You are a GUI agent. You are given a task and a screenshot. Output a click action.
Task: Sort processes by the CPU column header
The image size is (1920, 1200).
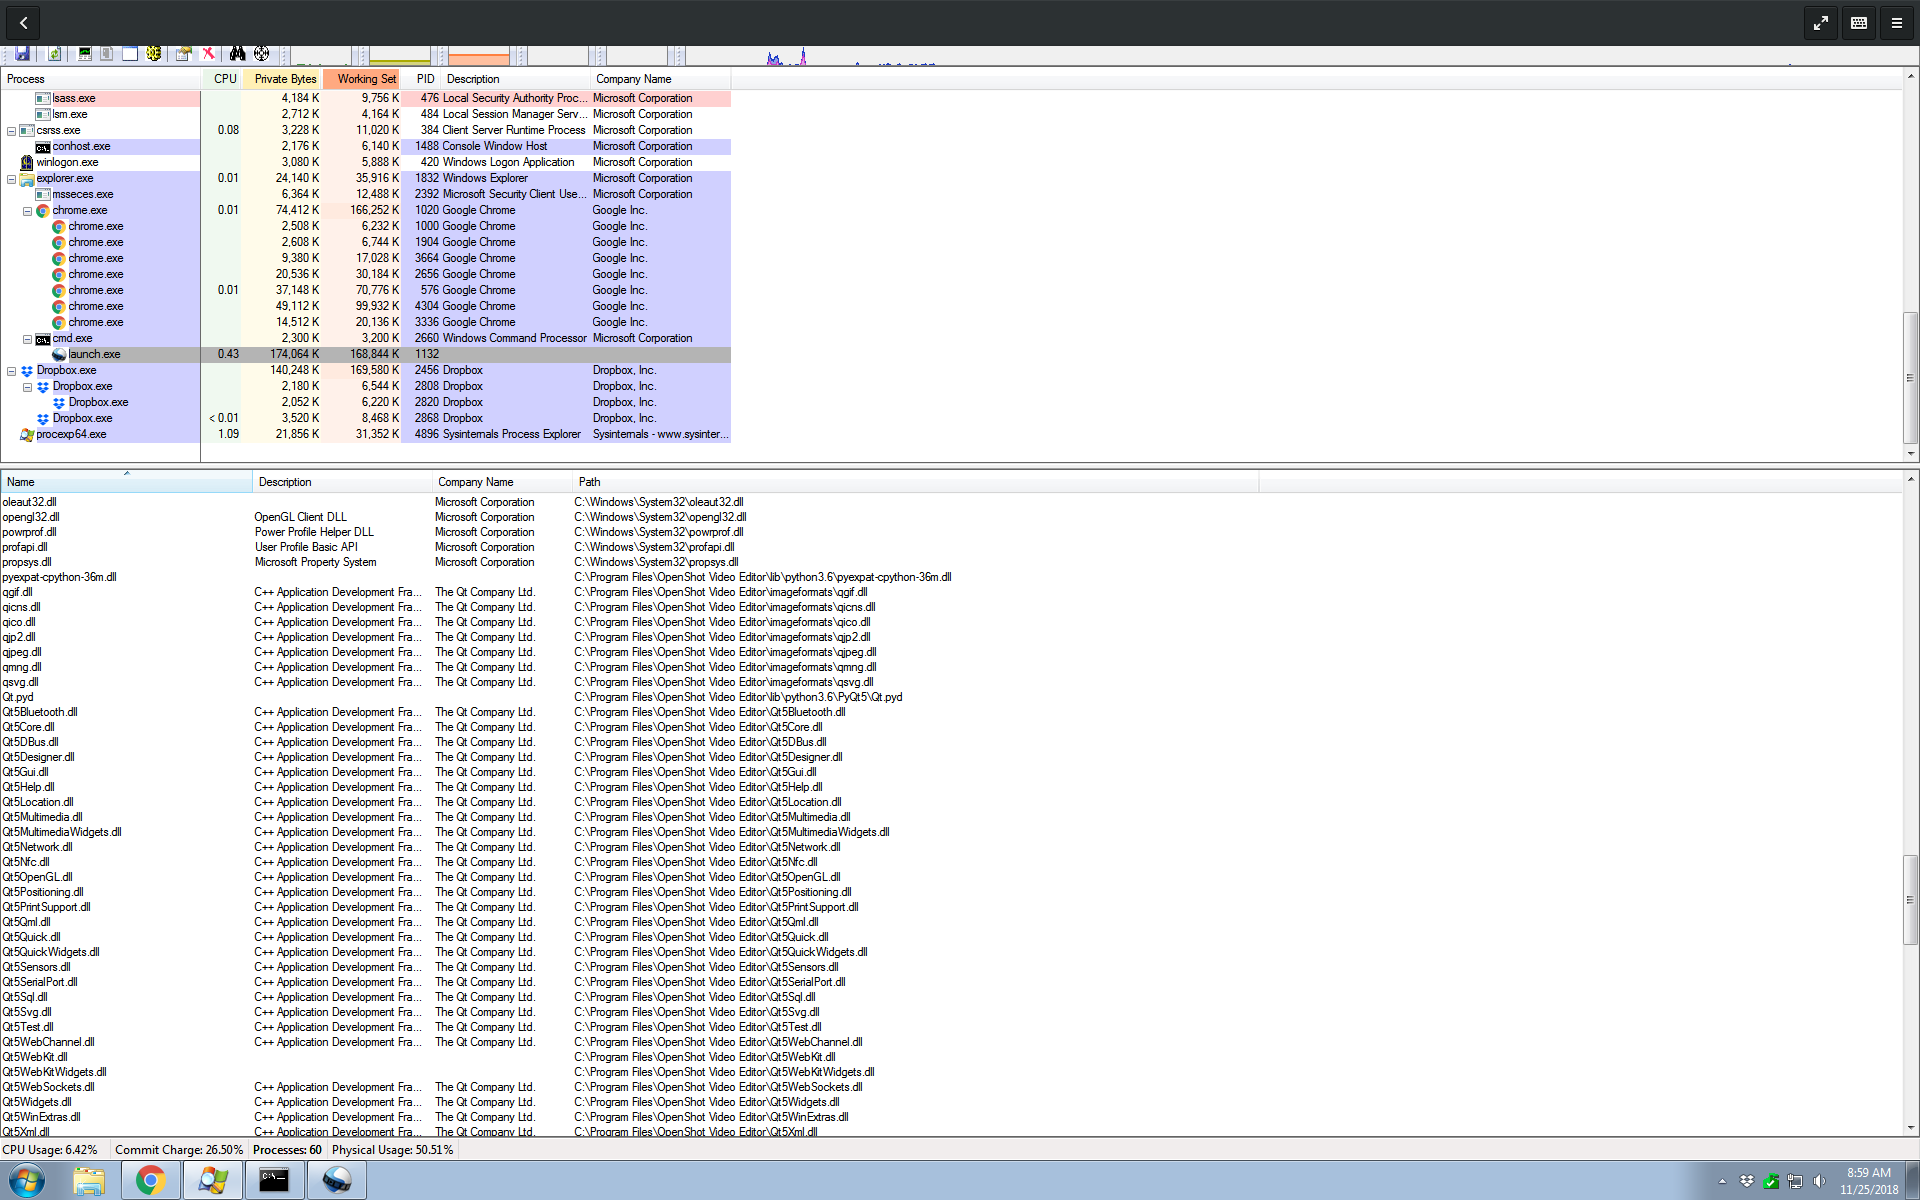224,79
